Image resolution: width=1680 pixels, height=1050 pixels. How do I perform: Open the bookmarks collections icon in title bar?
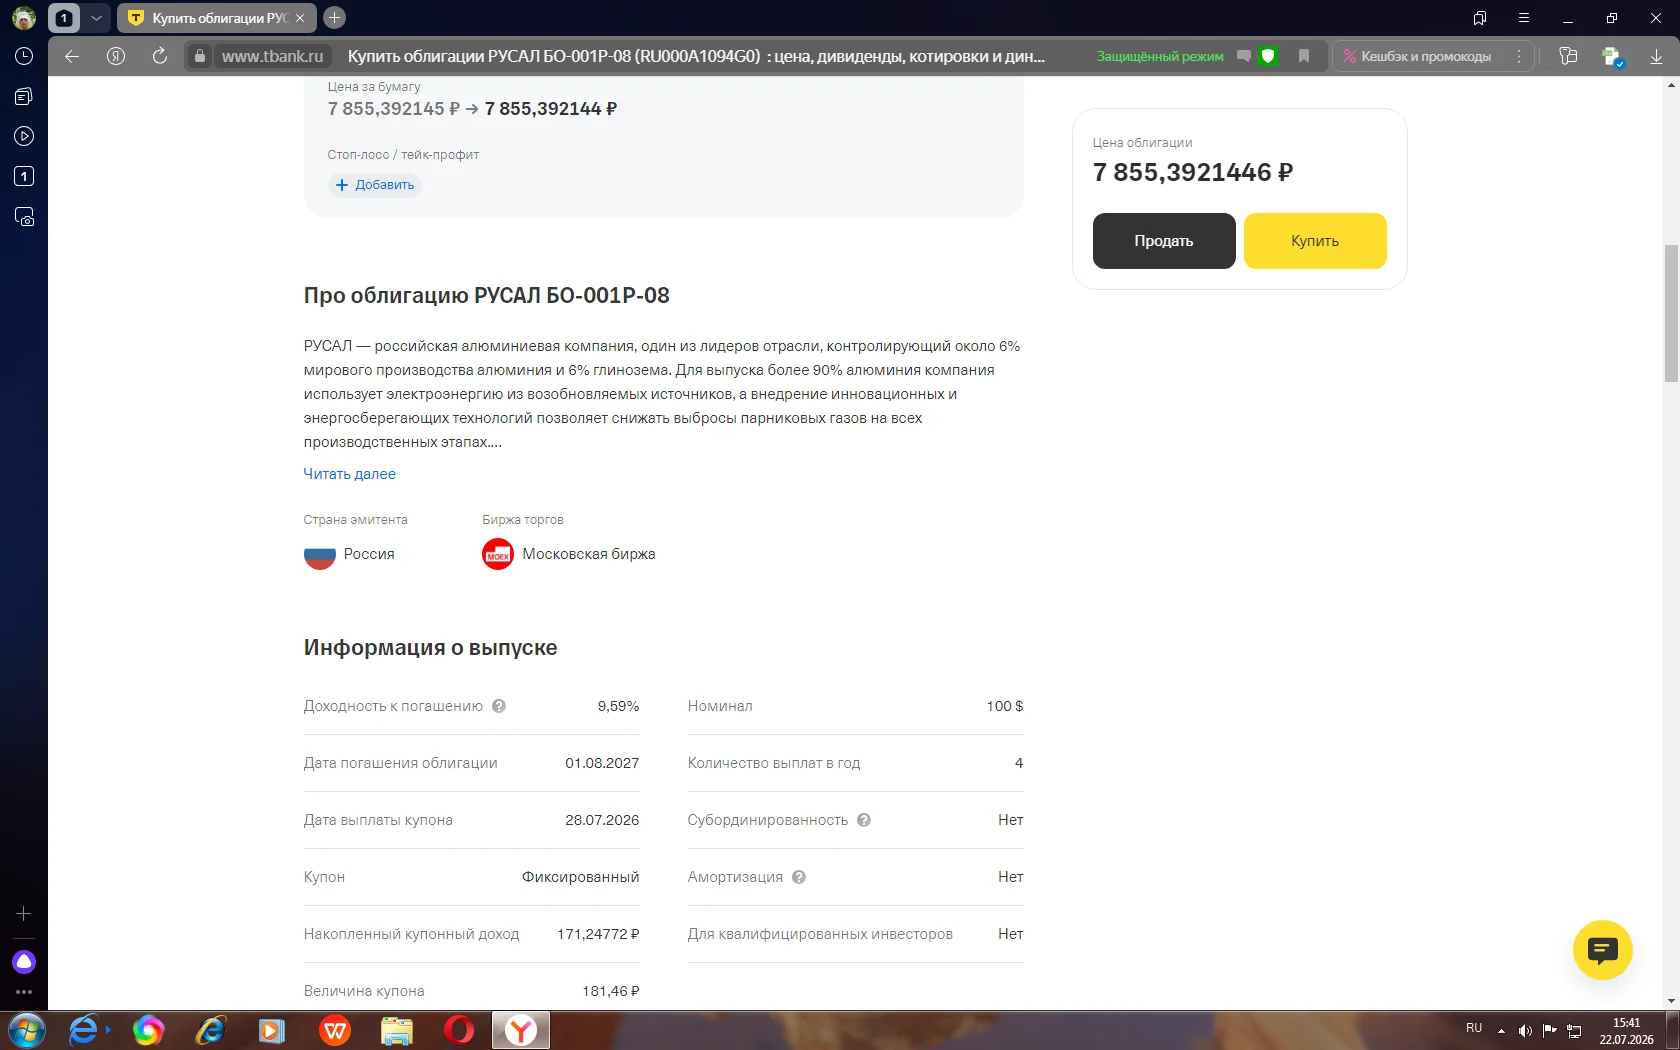(x=1480, y=18)
